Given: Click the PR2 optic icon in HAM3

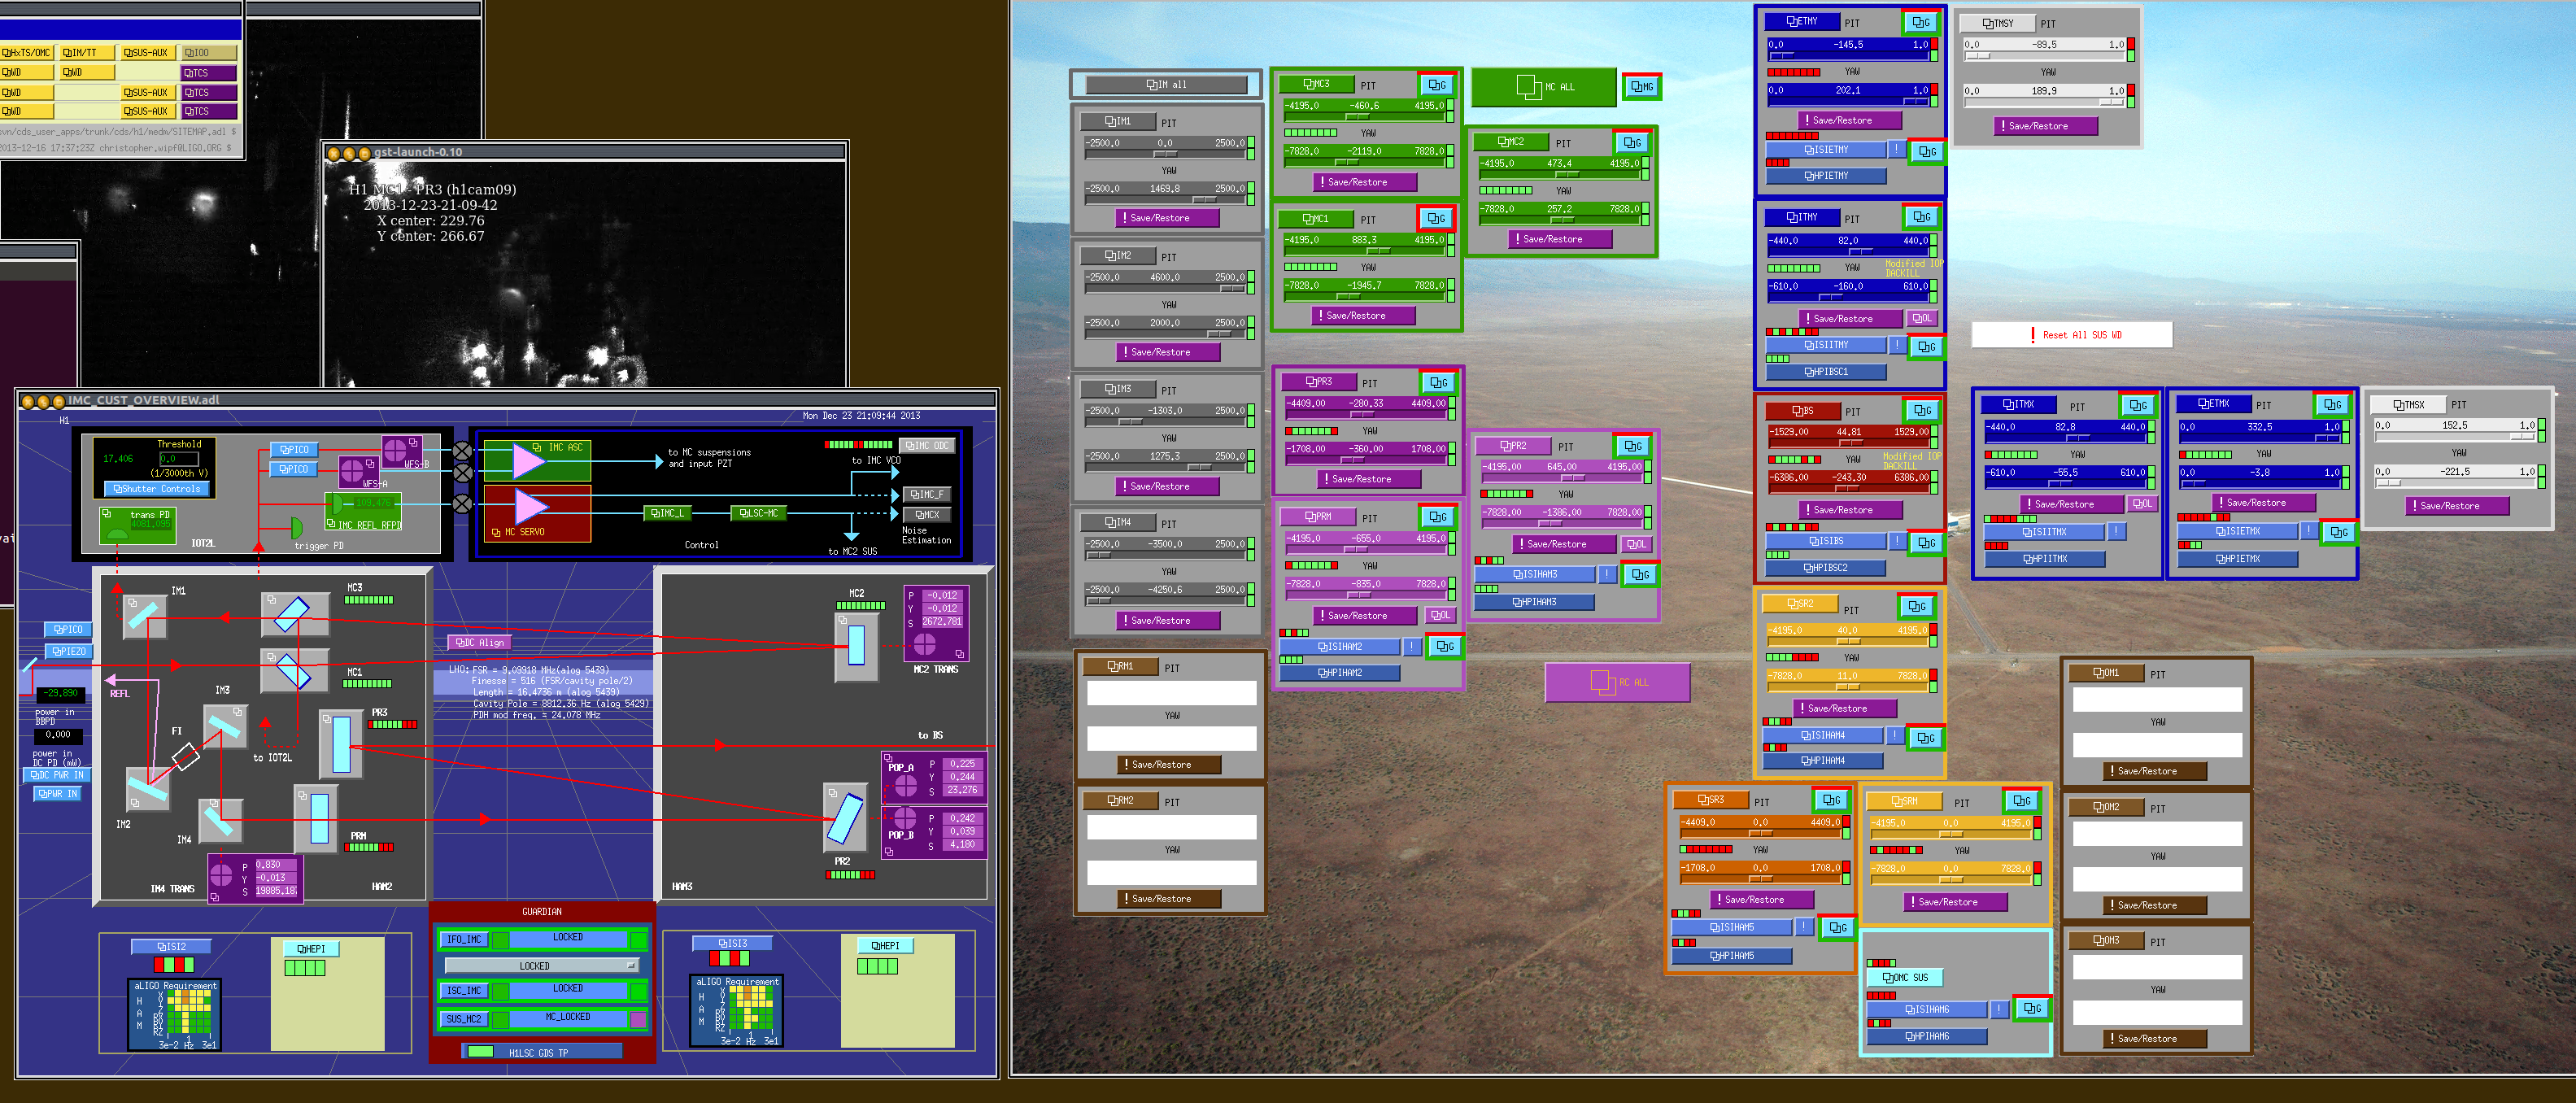Looking at the screenshot, I should click(845, 817).
